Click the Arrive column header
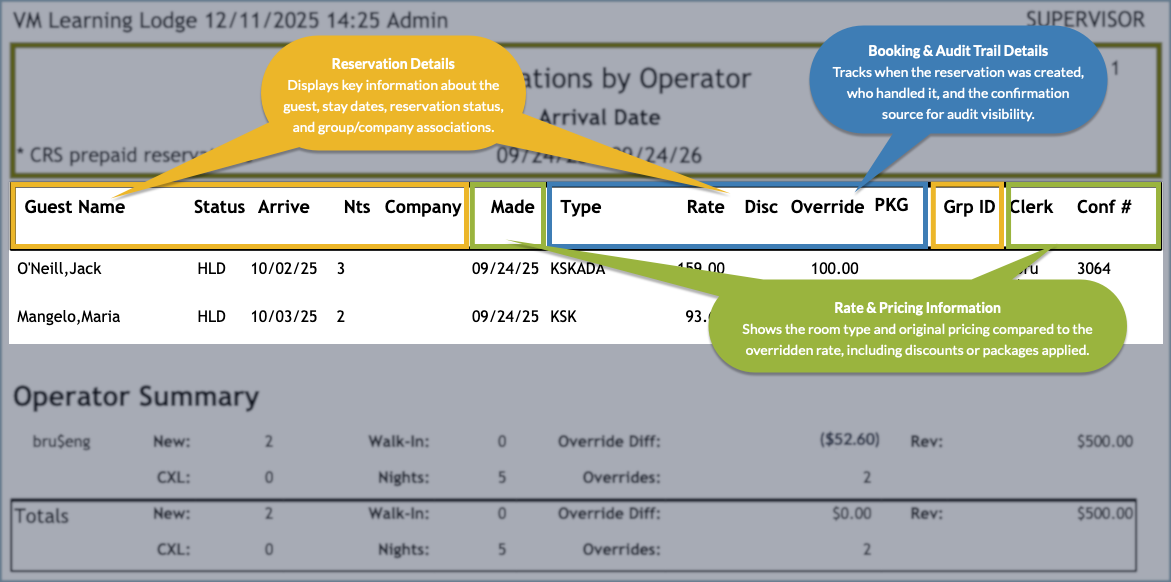 284,207
